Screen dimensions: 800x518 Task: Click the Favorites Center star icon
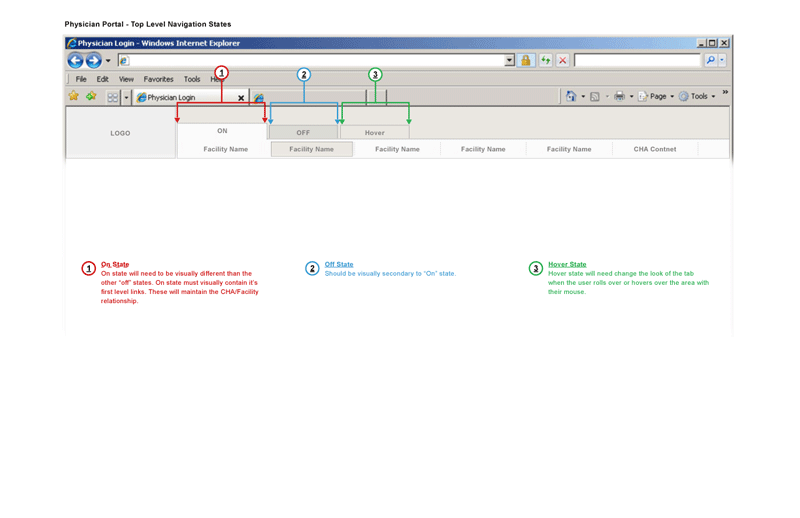pos(74,96)
